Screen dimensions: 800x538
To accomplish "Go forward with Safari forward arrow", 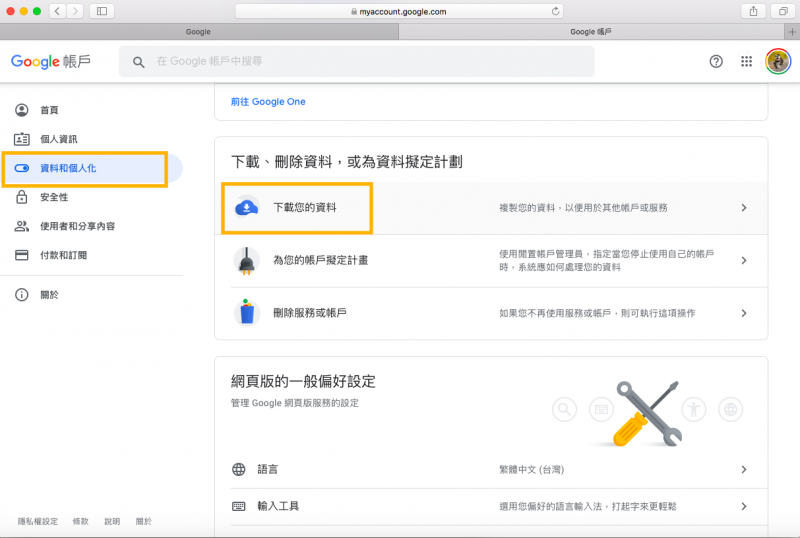I will pos(75,11).
